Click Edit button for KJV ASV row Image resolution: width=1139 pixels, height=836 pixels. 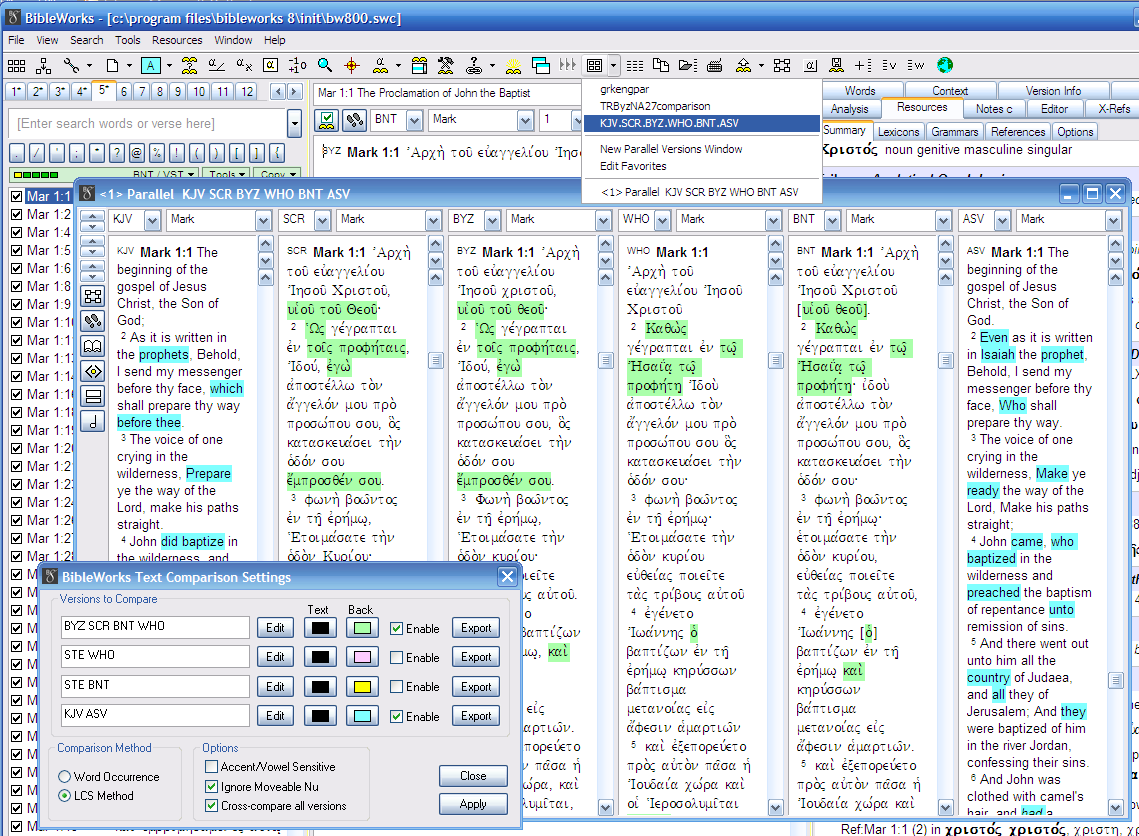click(274, 716)
